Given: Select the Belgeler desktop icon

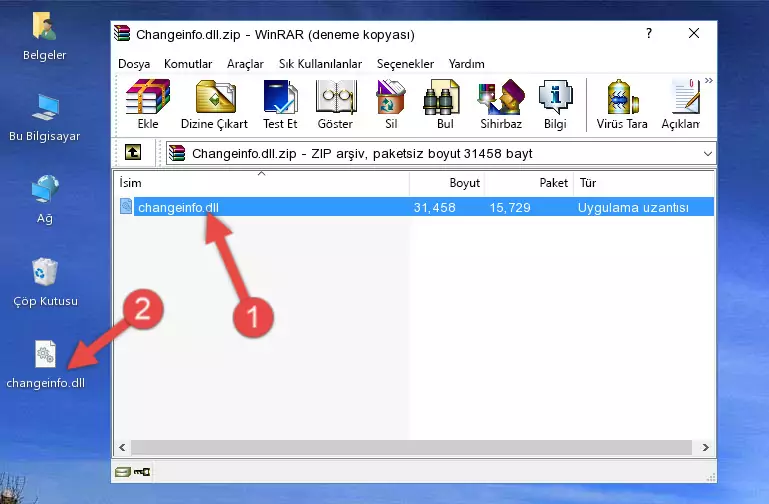Looking at the screenshot, I should pos(45,38).
